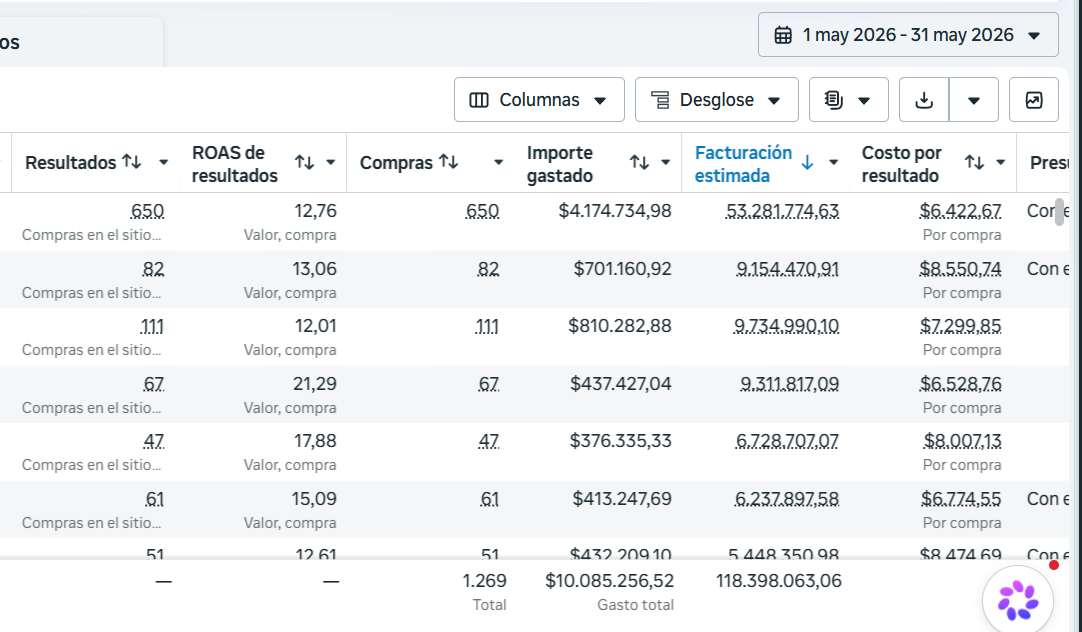This screenshot has height=632, width=1082.
Task: Open export options dropdown arrow
Action: point(974,100)
